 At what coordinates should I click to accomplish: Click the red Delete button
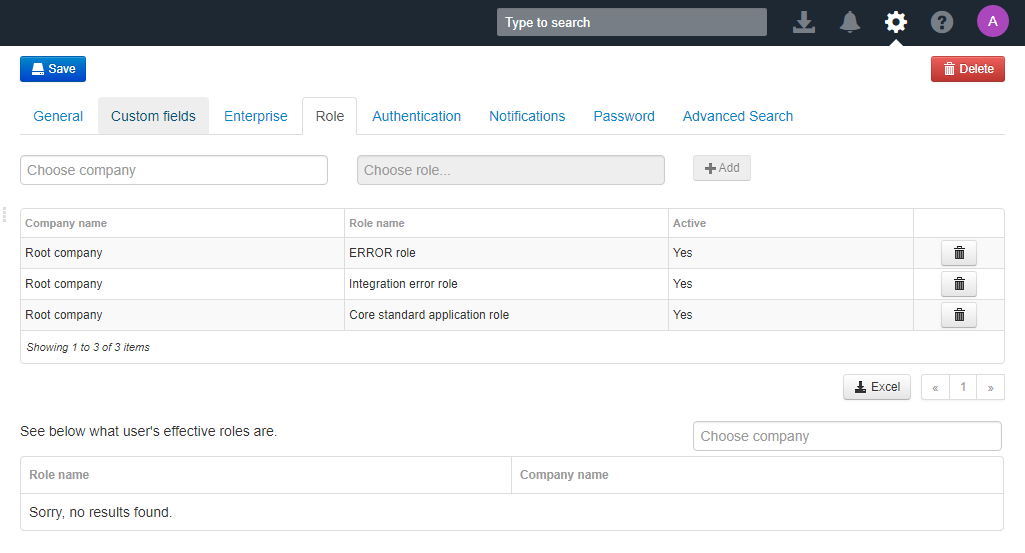pos(967,69)
